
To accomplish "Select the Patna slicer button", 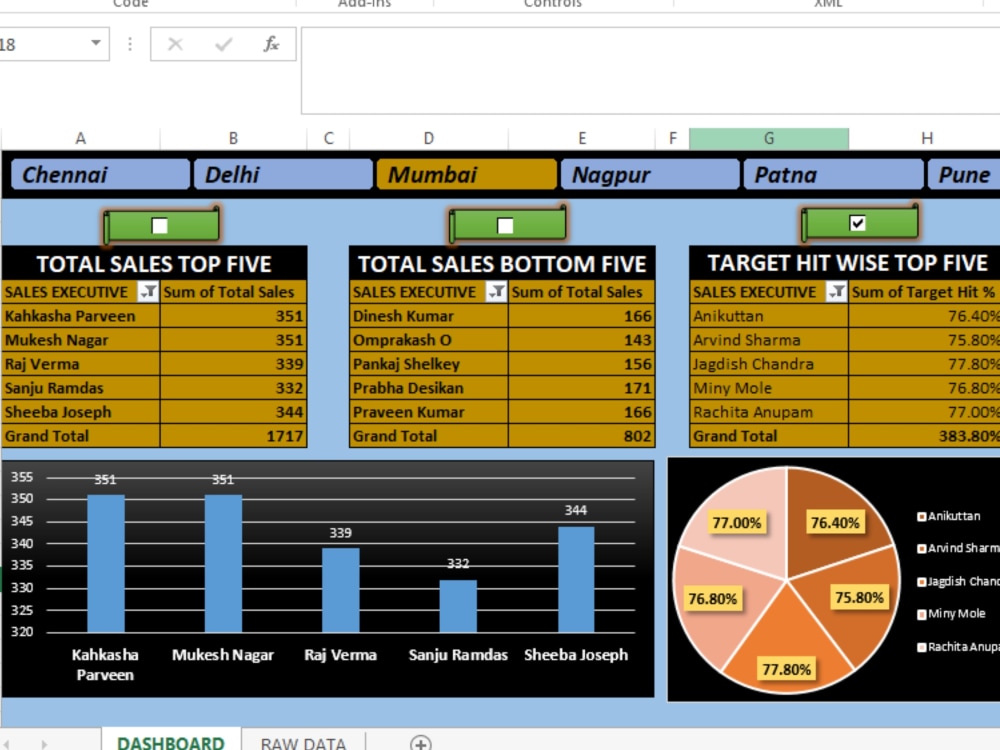I will 833,175.
